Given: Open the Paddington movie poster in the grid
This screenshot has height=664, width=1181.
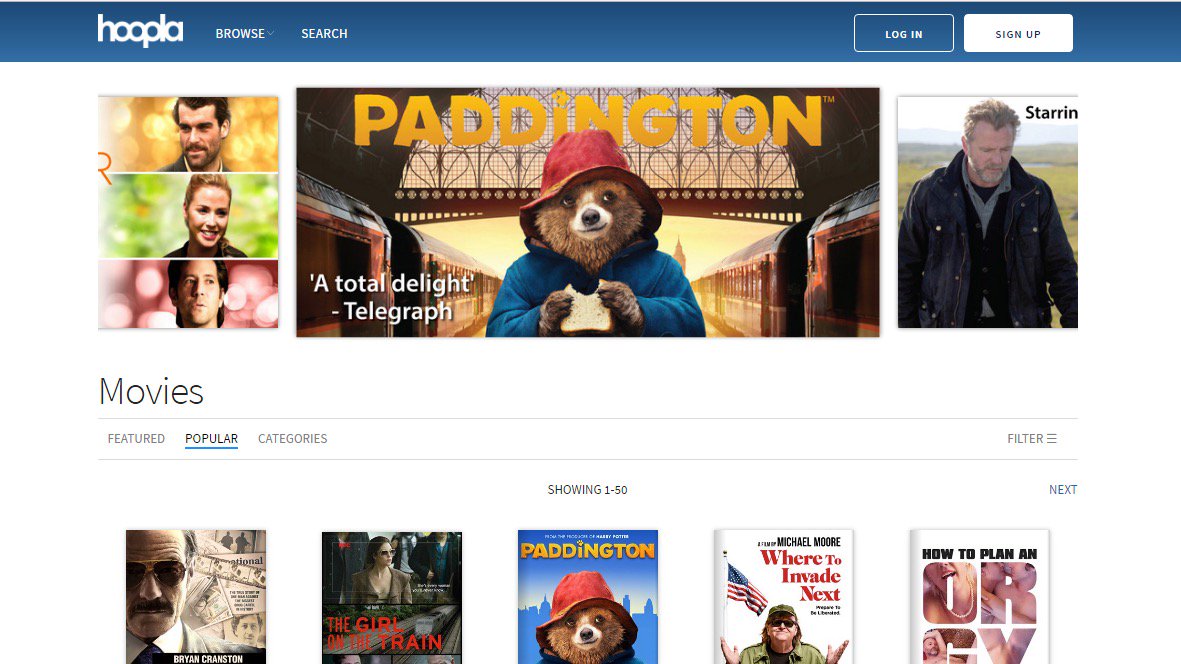Looking at the screenshot, I should pyautogui.click(x=587, y=597).
